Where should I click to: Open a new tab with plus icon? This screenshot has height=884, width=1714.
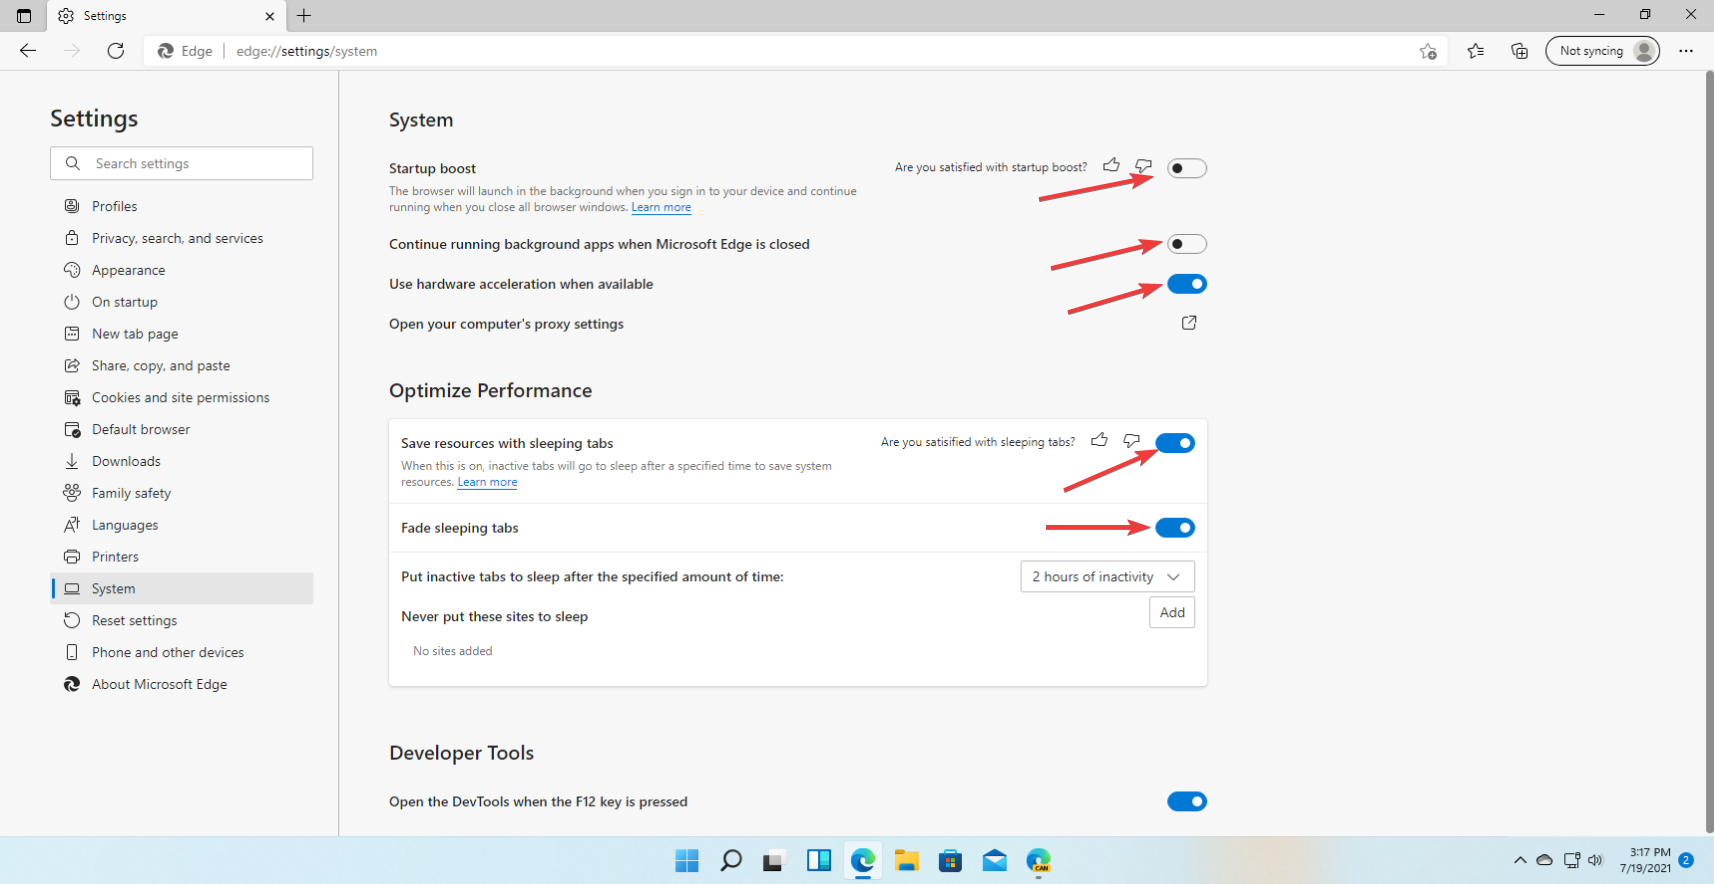pyautogui.click(x=304, y=16)
